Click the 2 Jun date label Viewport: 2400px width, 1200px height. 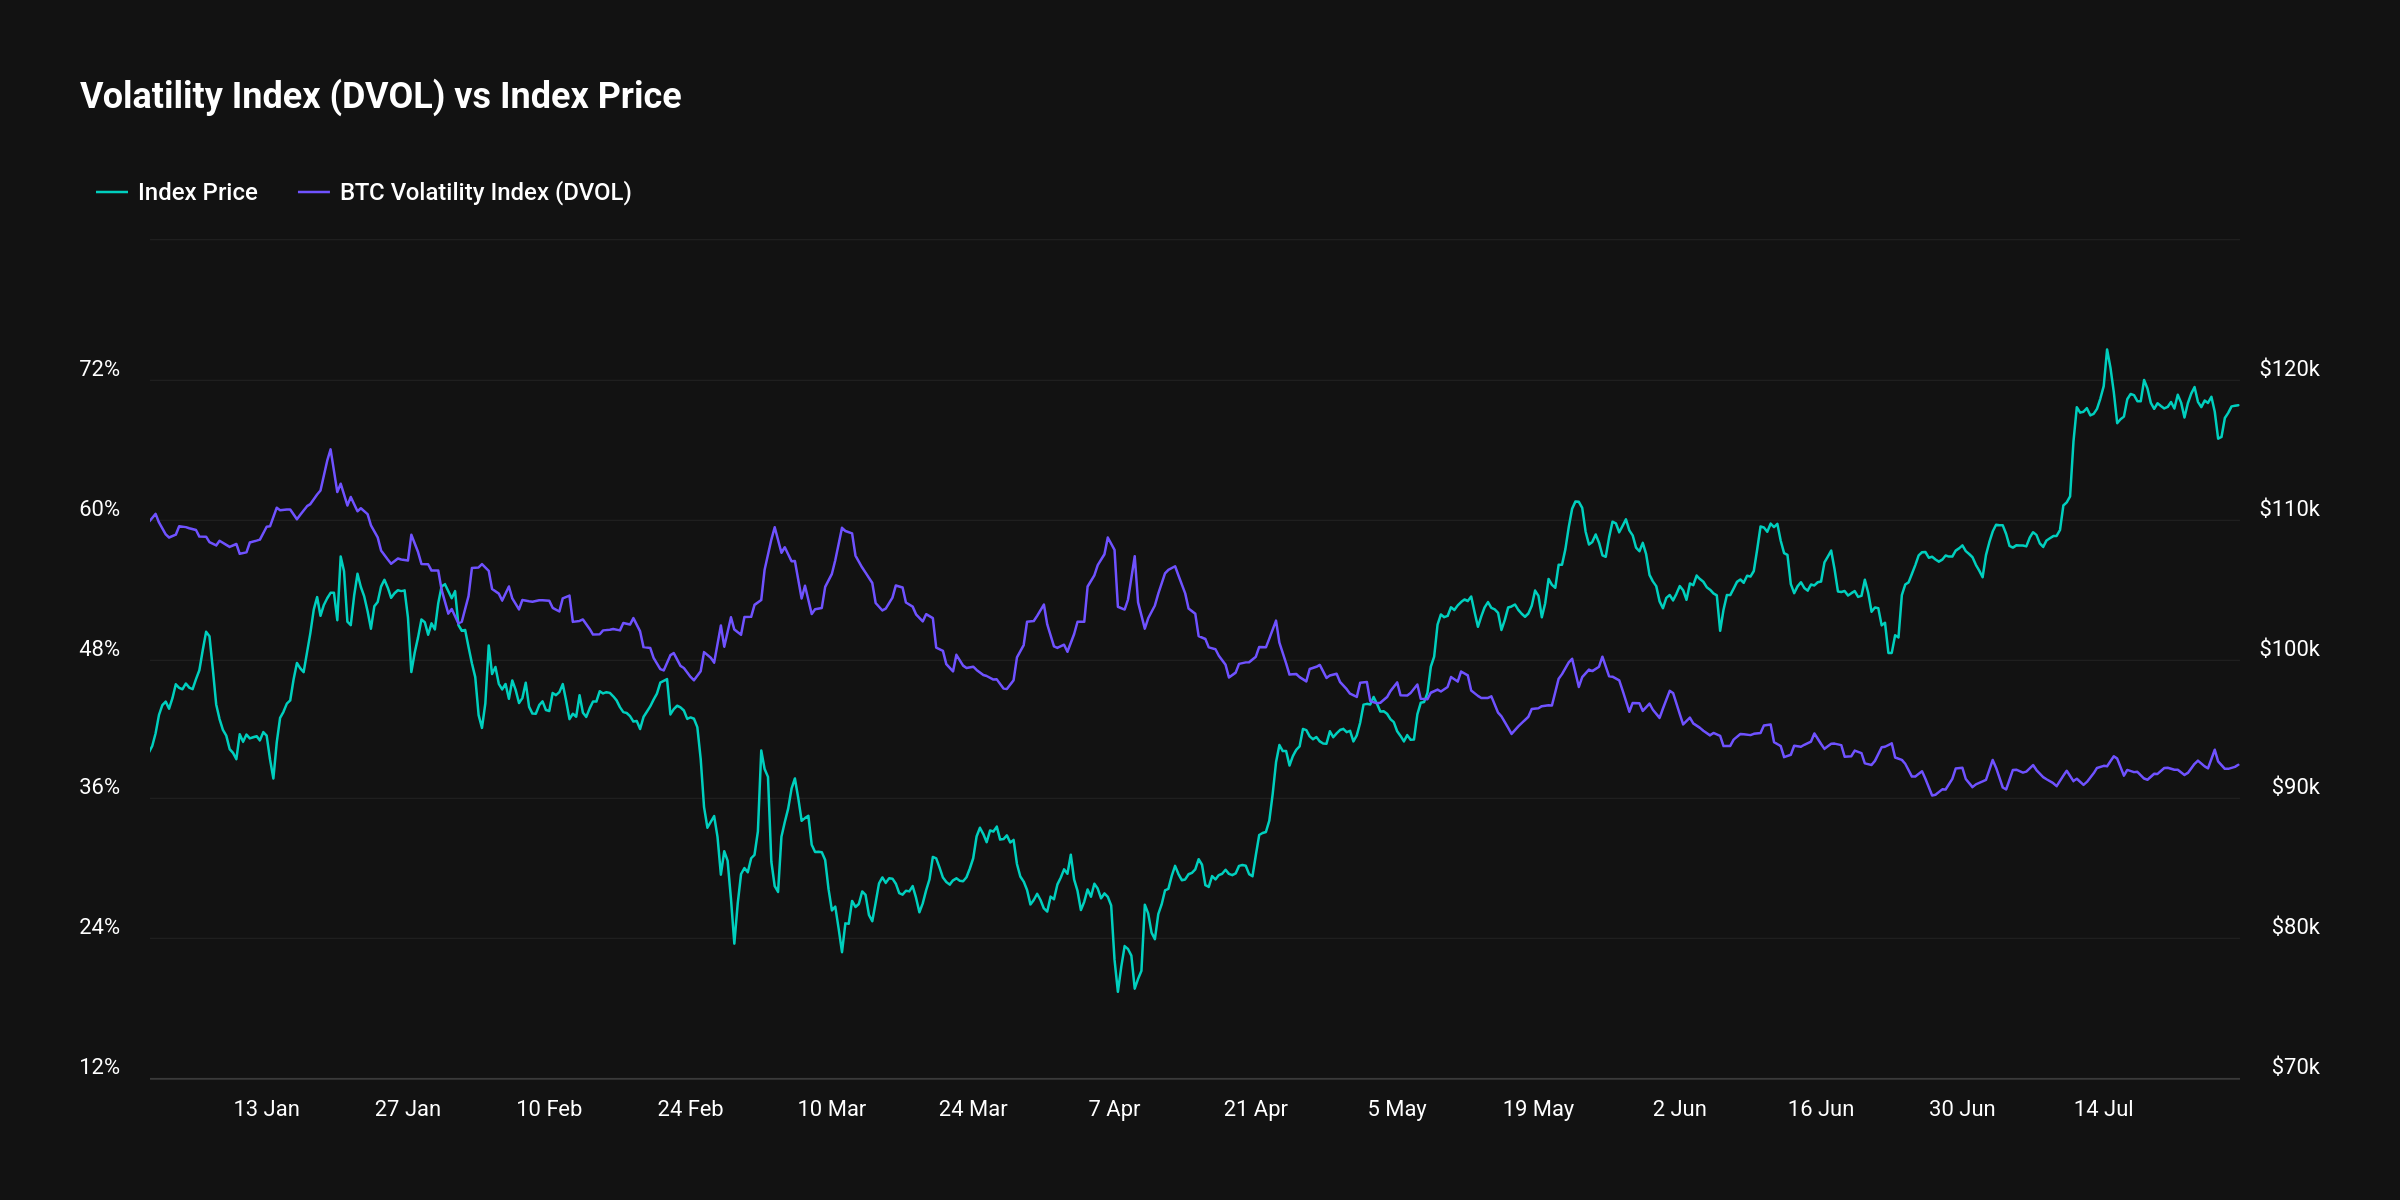1680,1109
